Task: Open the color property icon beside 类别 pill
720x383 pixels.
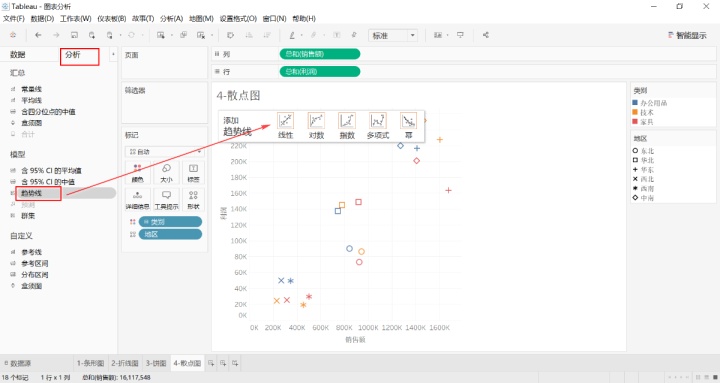Action: click(132, 222)
